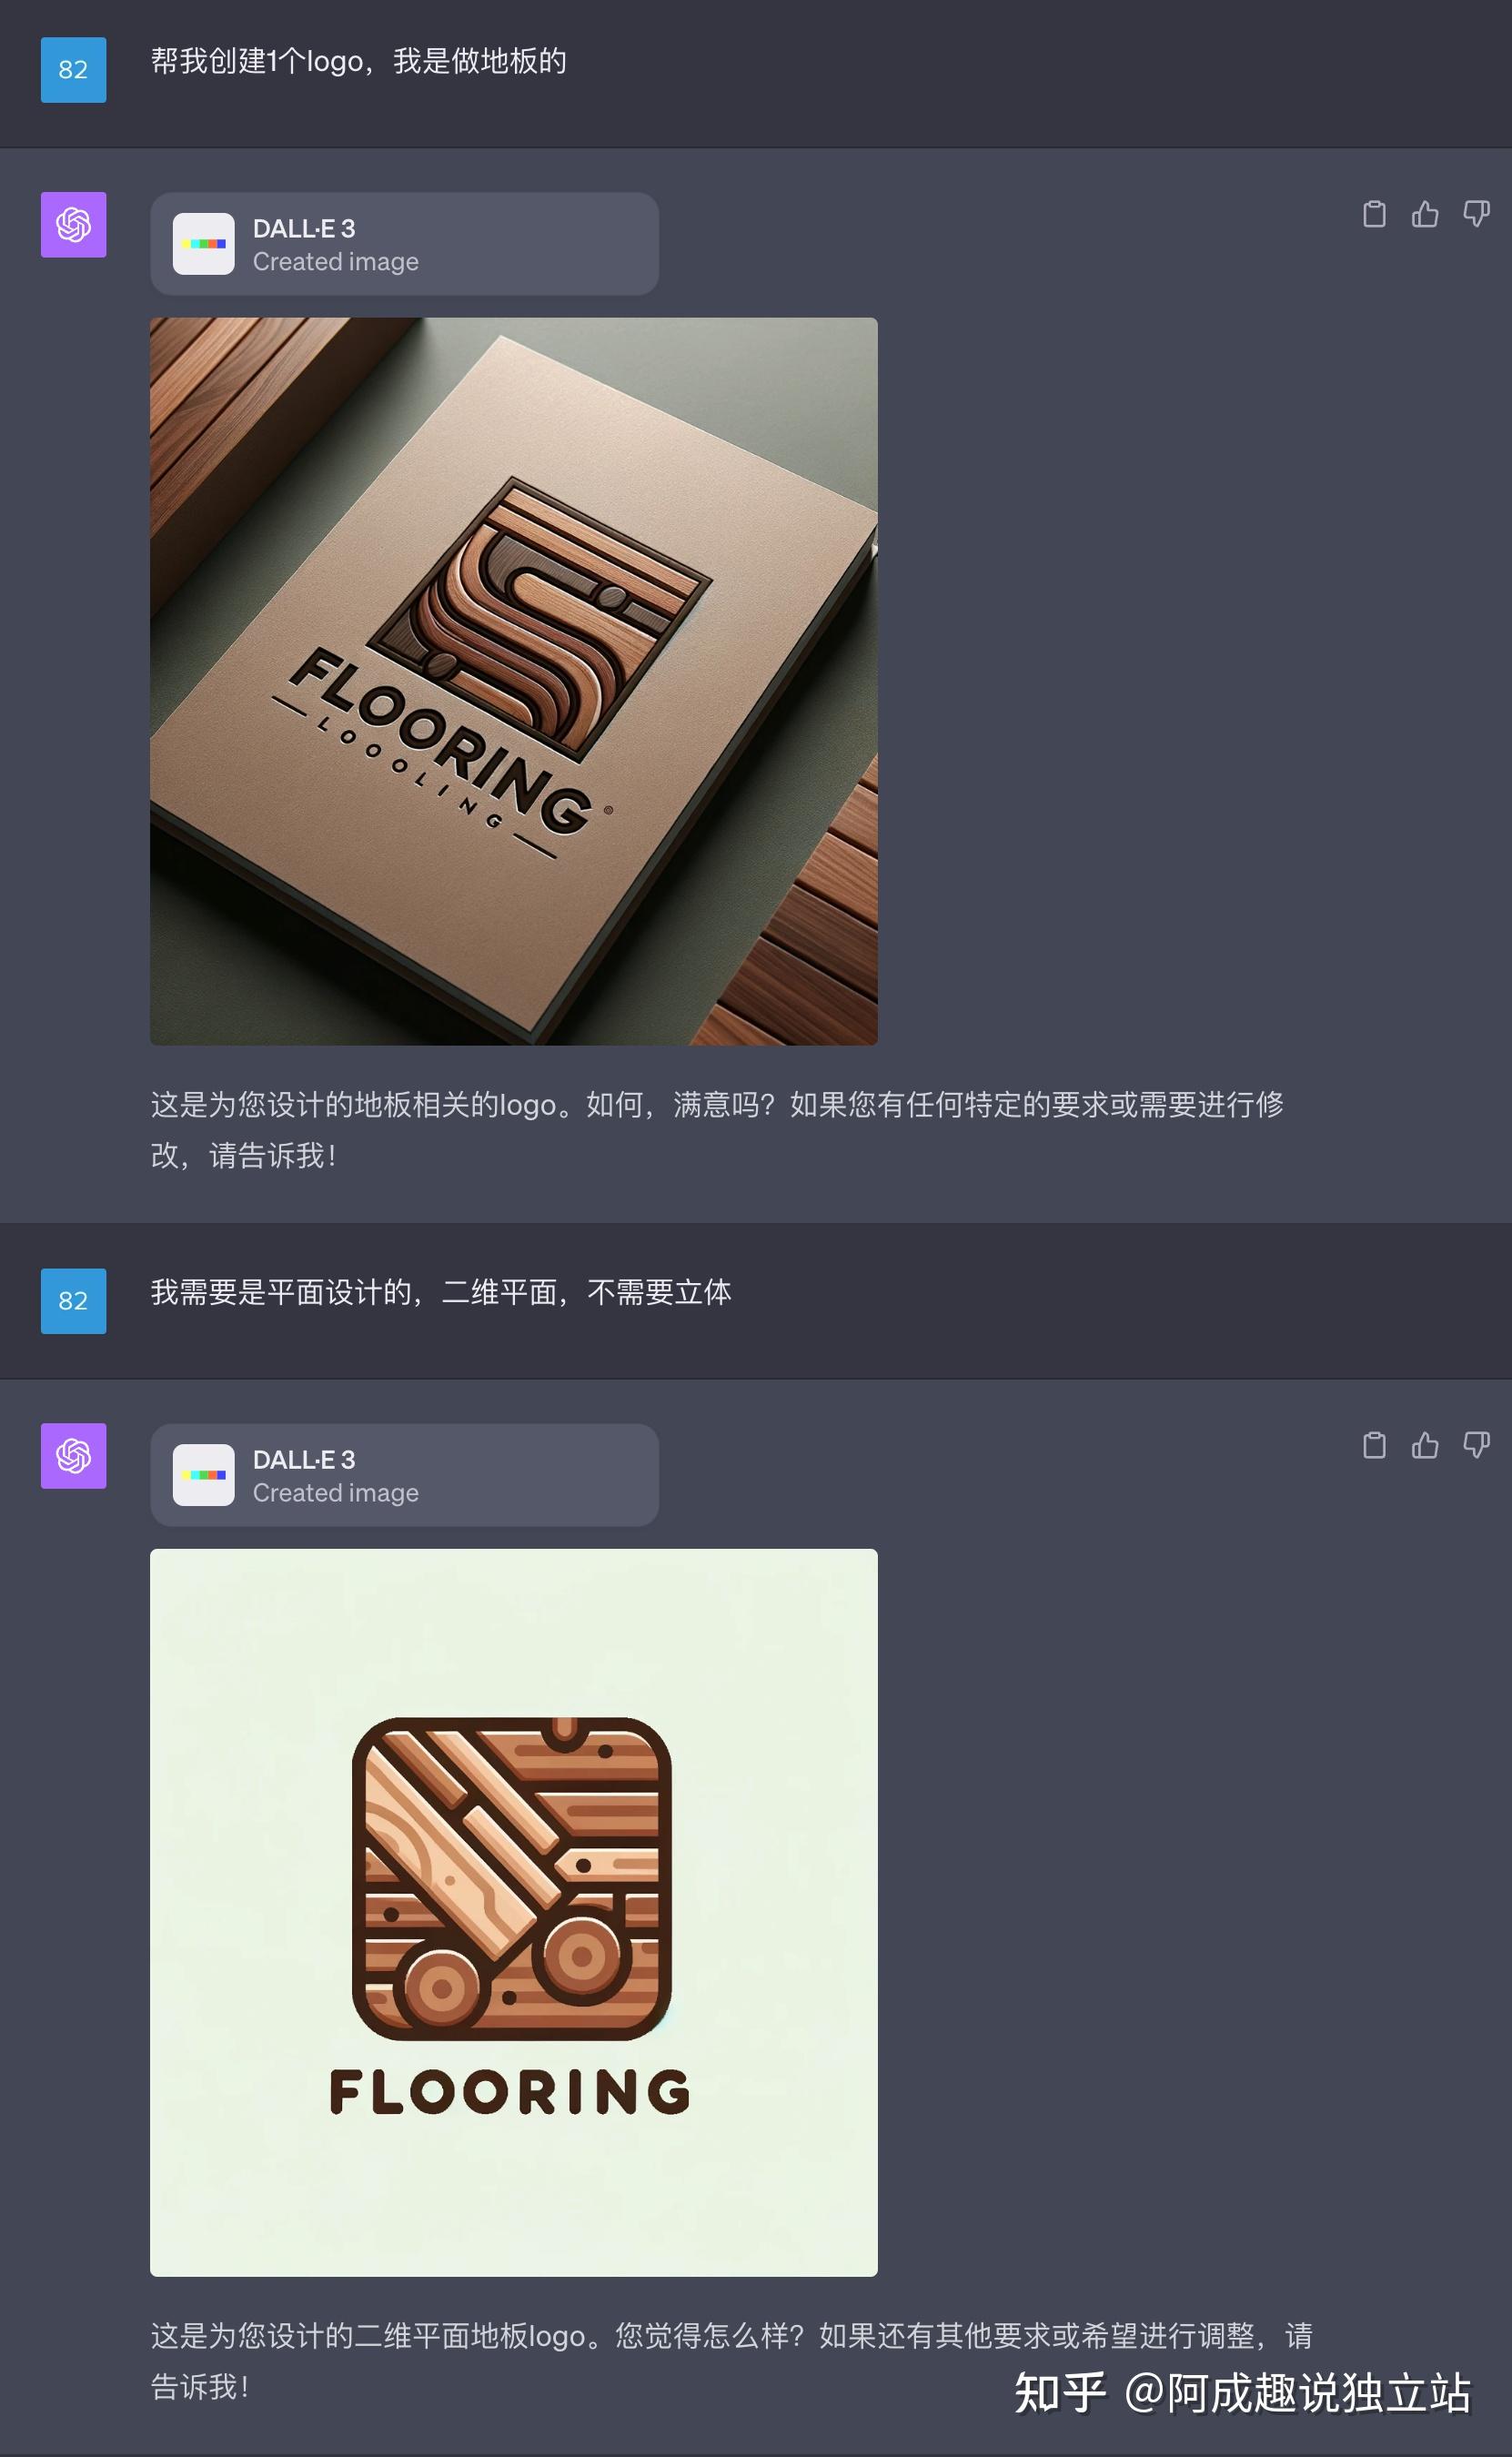The height and width of the screenshot is (2457, 1512).
Task: Click the user avatar labeled 82 at top
Action: click(73, 70)
